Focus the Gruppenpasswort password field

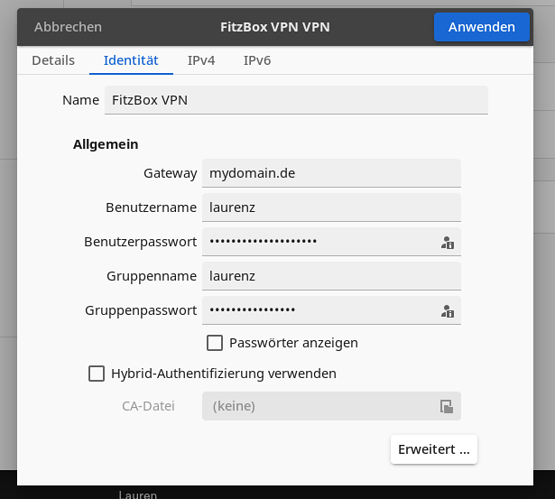(320, 310)
